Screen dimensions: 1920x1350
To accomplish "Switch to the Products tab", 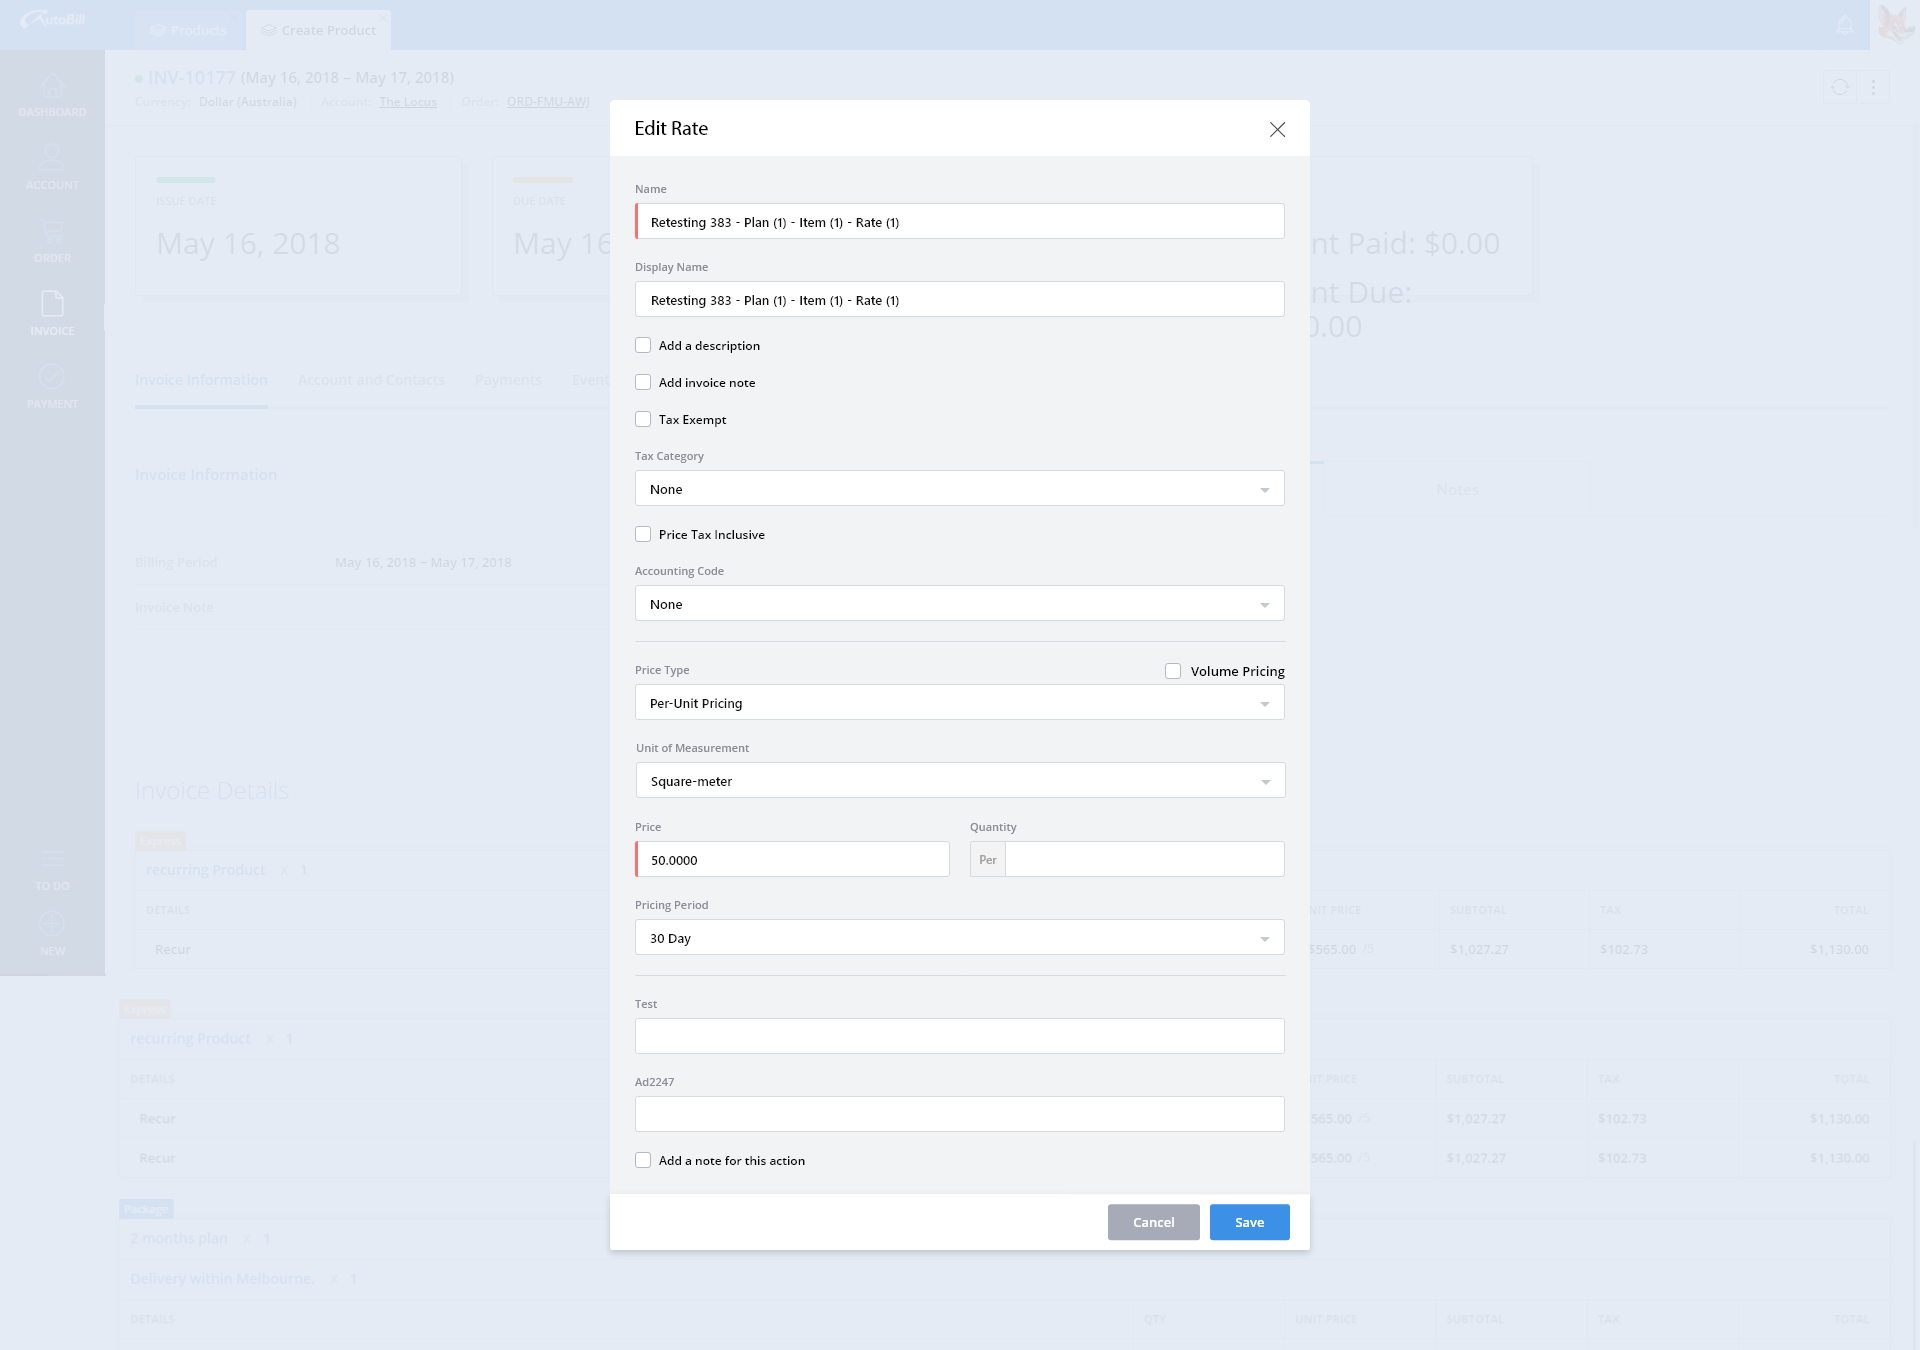I will [x=188, y=30].
